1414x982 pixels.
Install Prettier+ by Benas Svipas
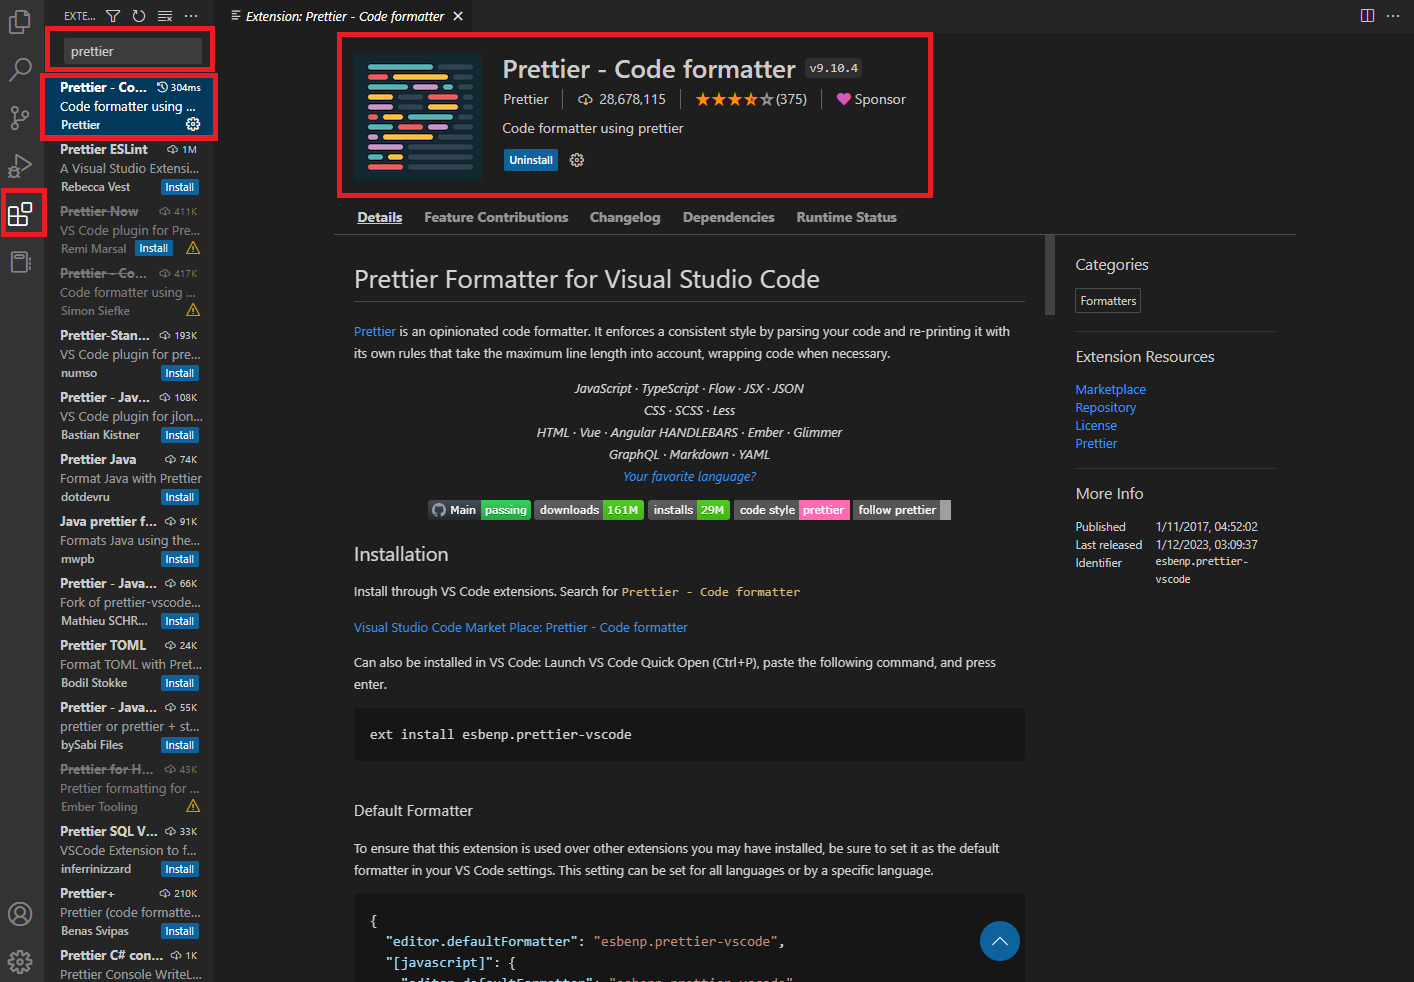pos(180,931)
